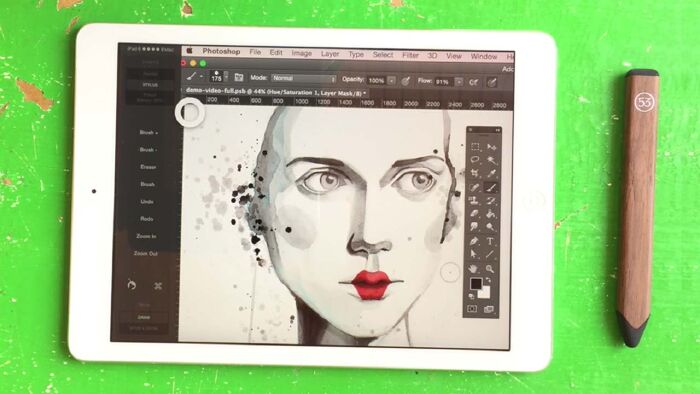The height and width of the screenshot is (394, 700).
Task: Select the Line tool
Action: click(x=490, y=254)
